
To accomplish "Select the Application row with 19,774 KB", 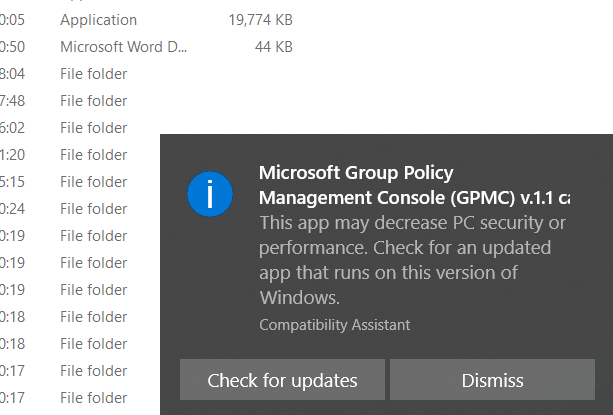I will pyautogui.click(x=147, y=20).
